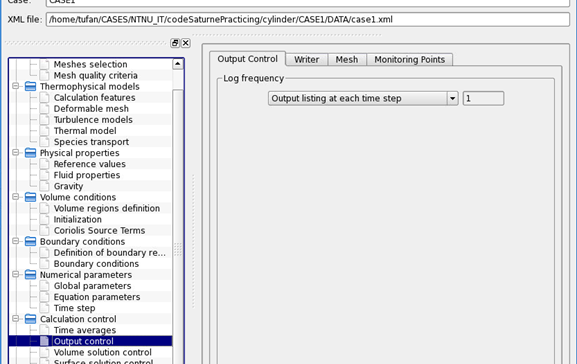
Task: Click the Volume conditions folder icon
Action: pyautogui.click(x=31, y=197)
